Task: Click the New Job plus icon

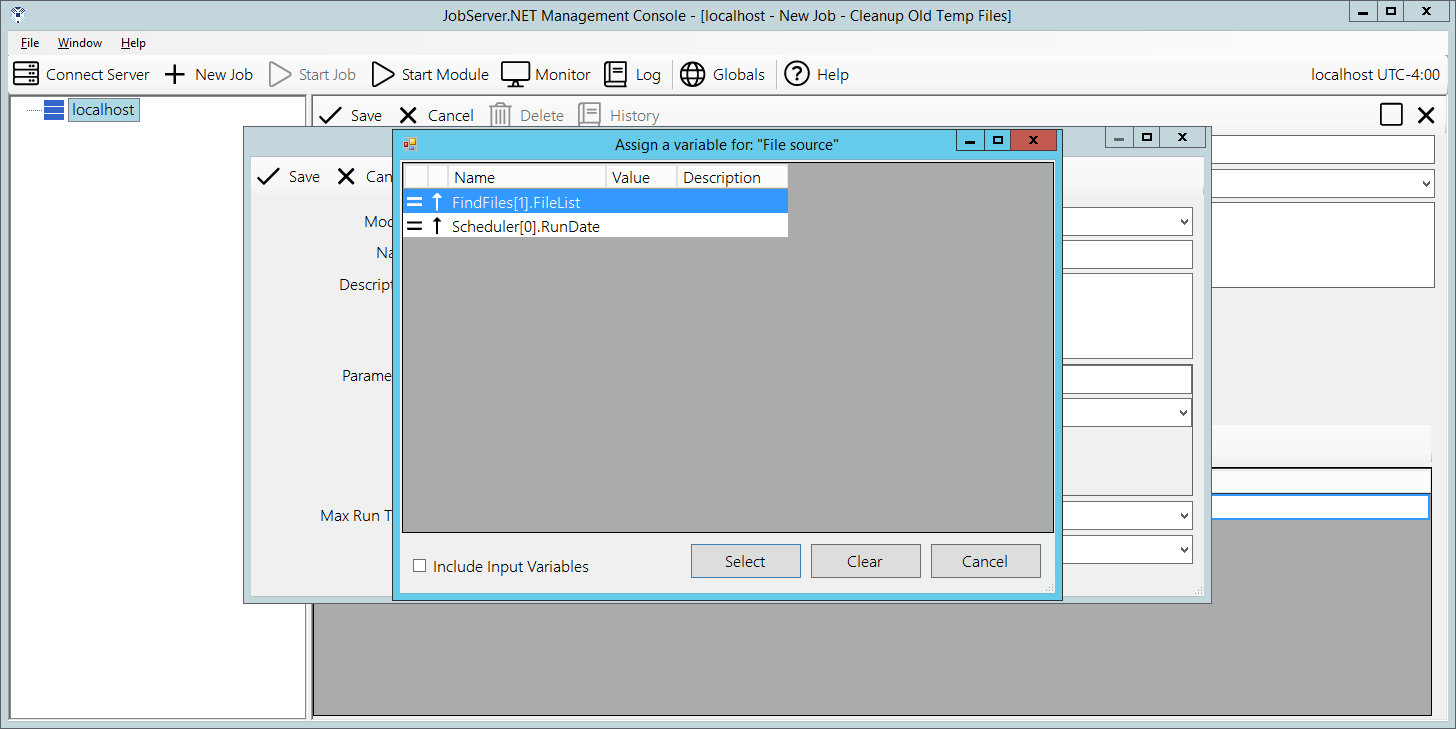Action: tap(175, 74)
